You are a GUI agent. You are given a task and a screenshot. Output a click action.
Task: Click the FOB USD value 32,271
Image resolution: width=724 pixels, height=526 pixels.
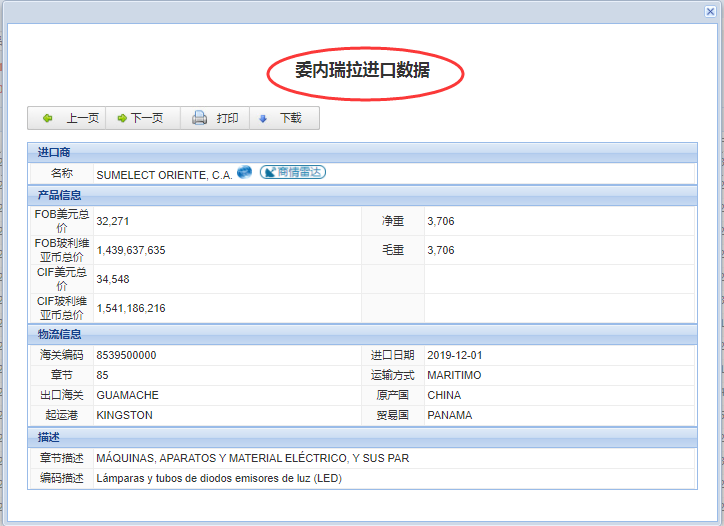tap(113, 221)
